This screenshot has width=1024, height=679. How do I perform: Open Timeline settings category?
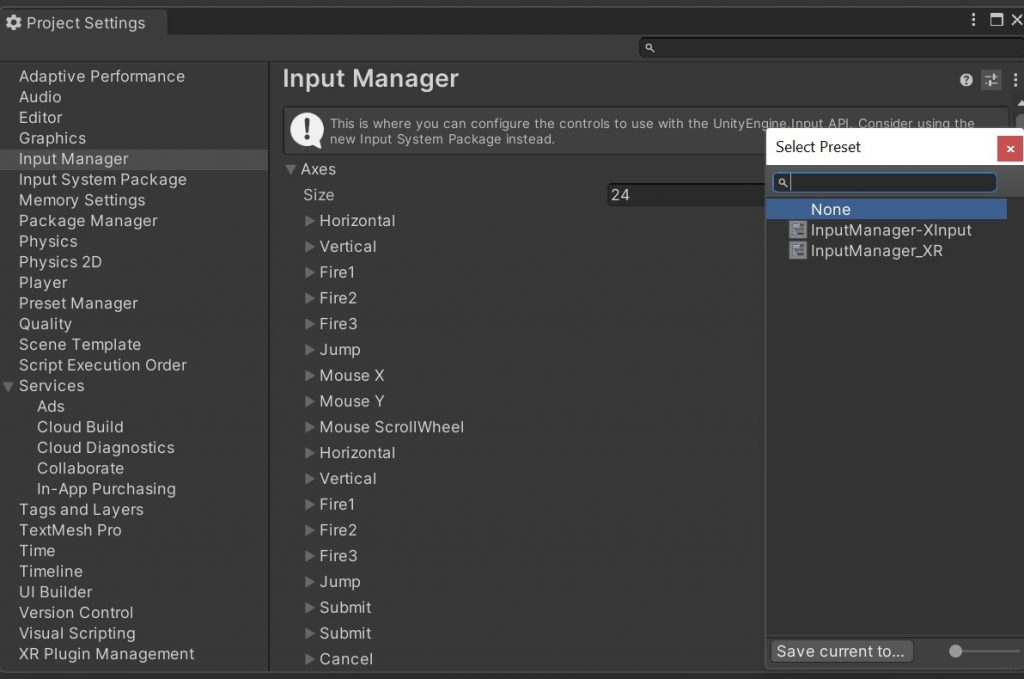[50, 572]
